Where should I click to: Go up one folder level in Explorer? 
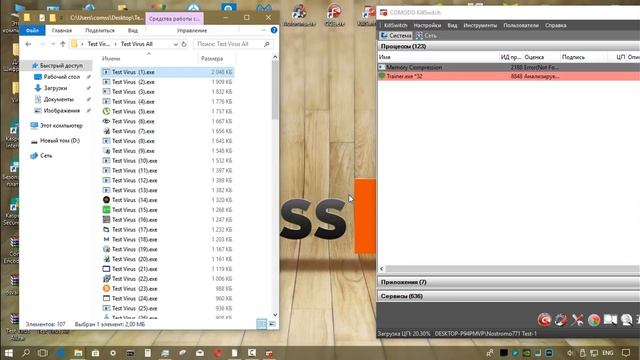pos(62,44)
